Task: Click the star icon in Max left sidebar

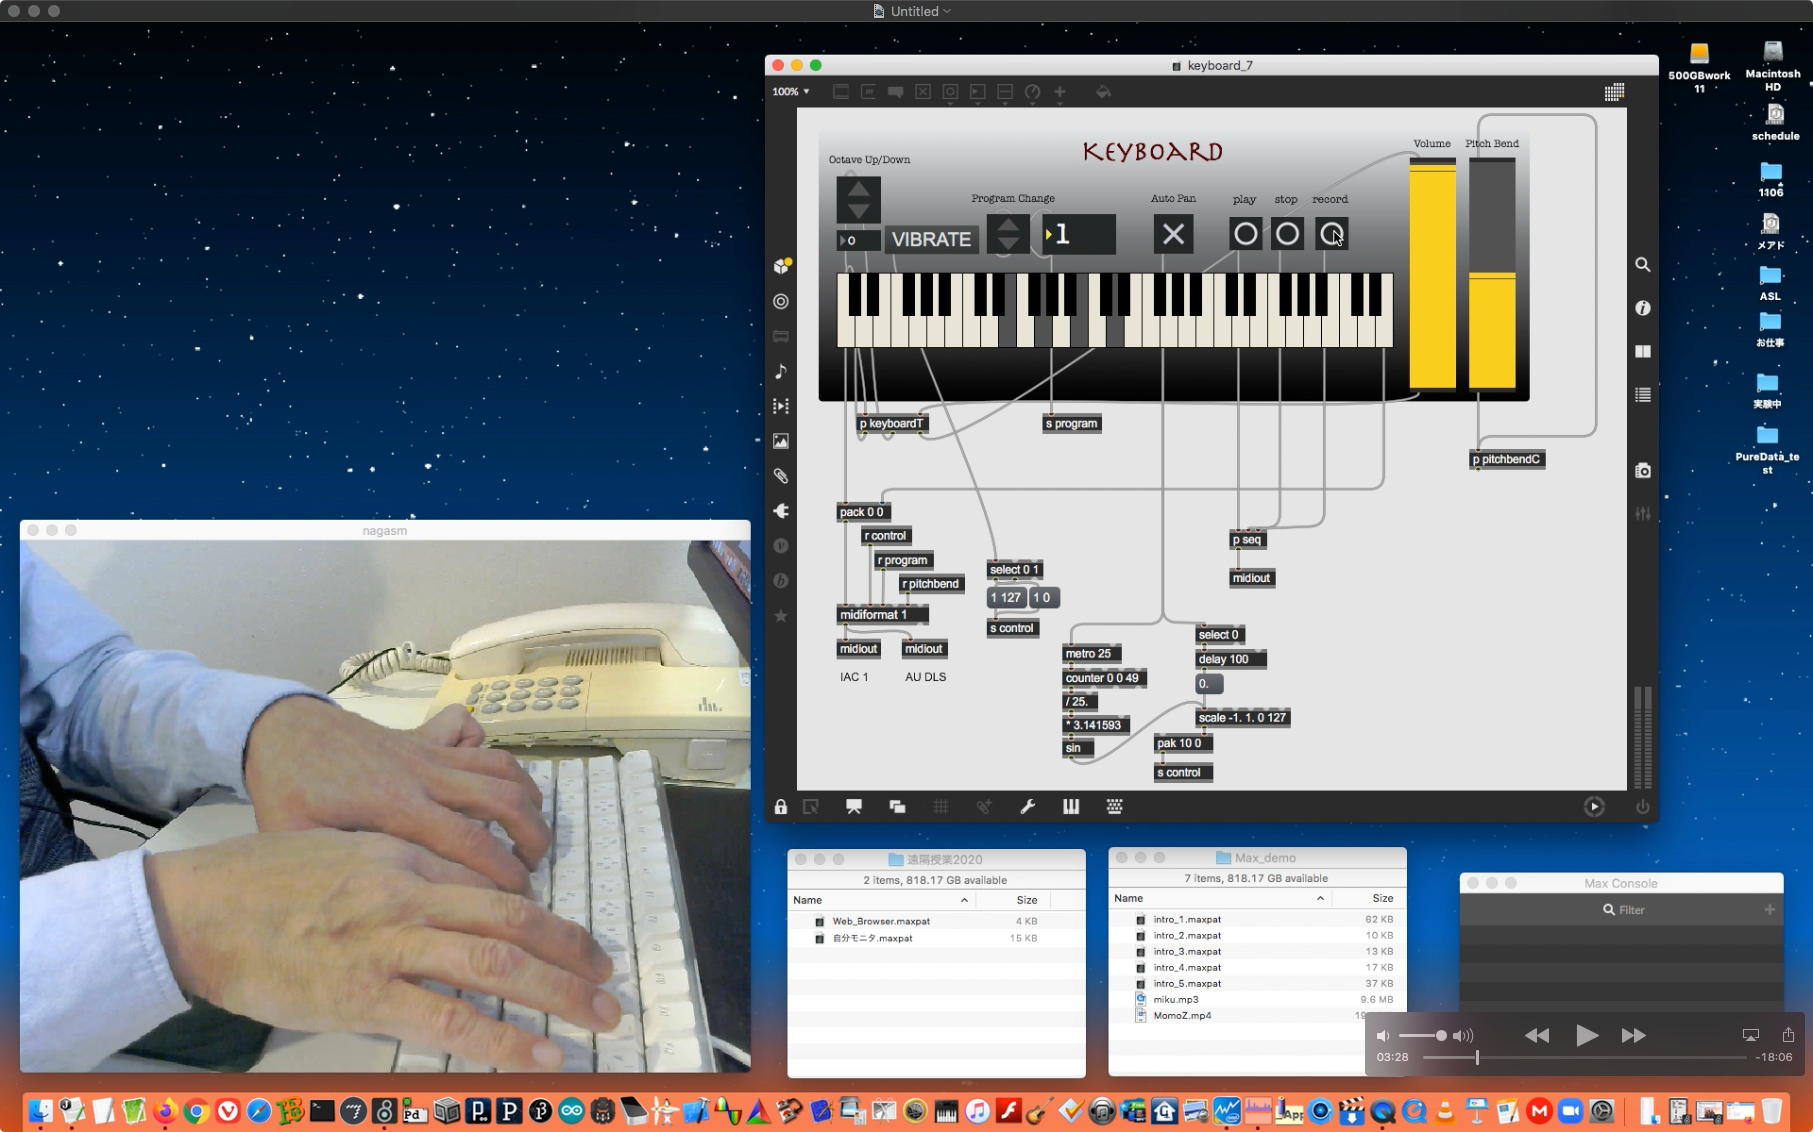Action: 781,616
